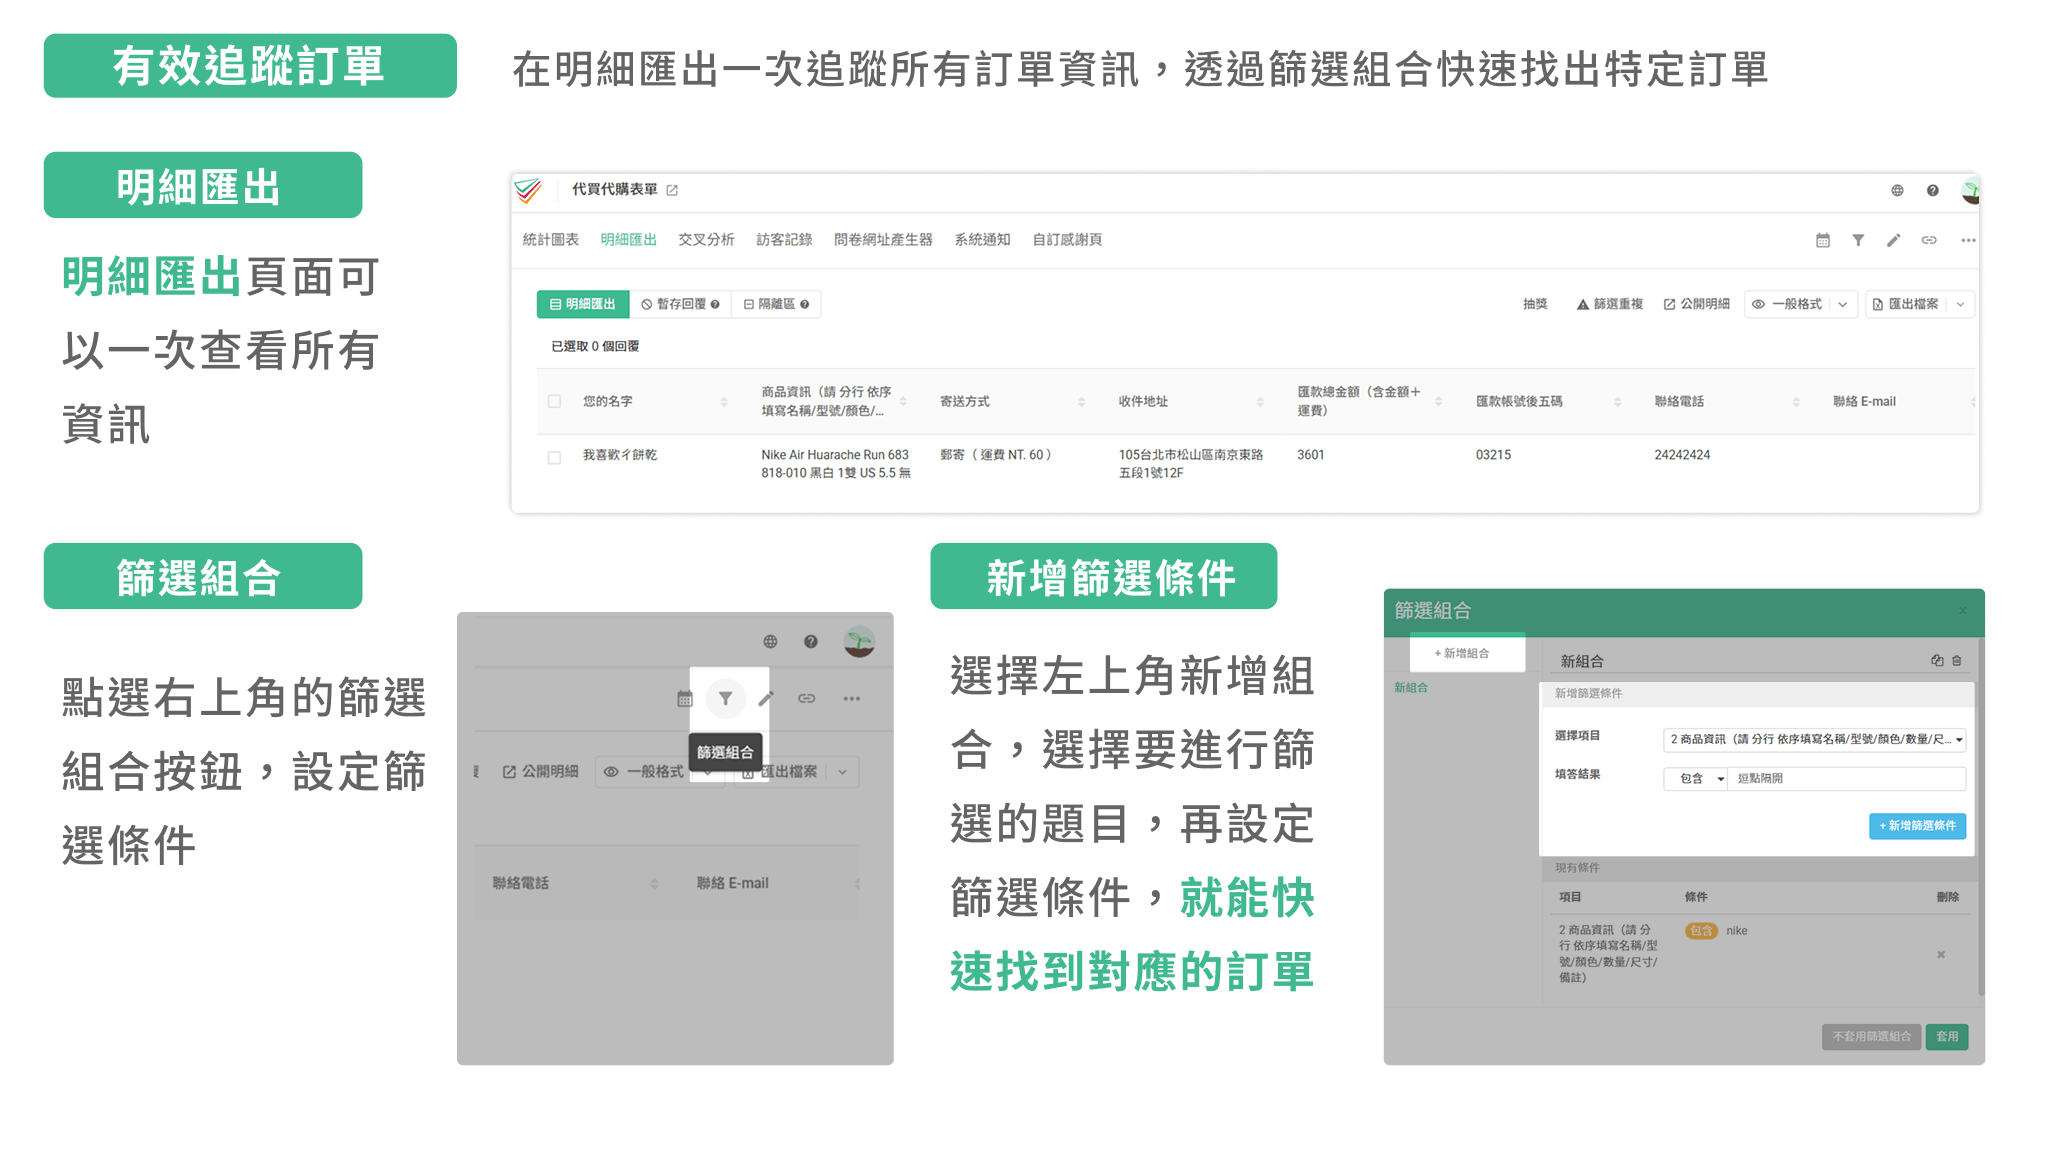
Task: Click 公開明細 in top screenshot
Action: point(1697,304)
